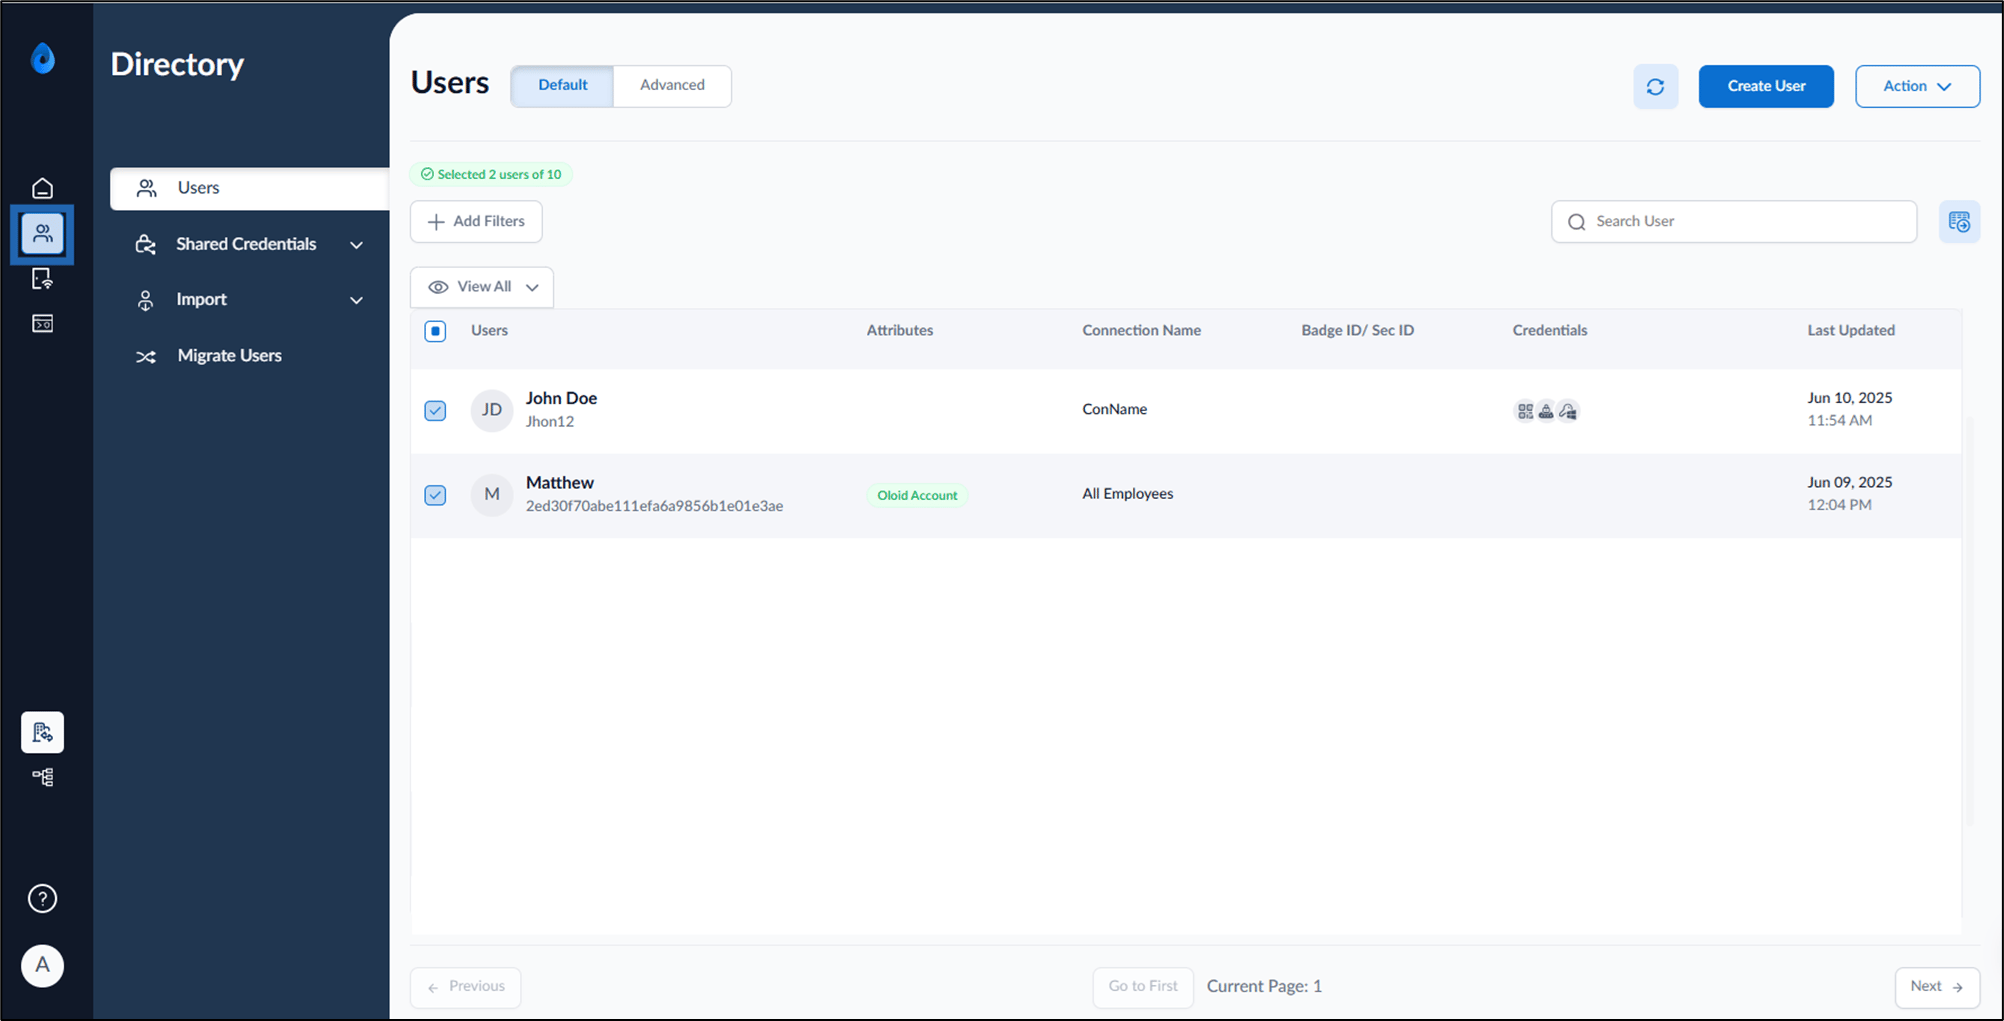
Task: Uncheck the John Doe row checkbox
Action: 435,410
